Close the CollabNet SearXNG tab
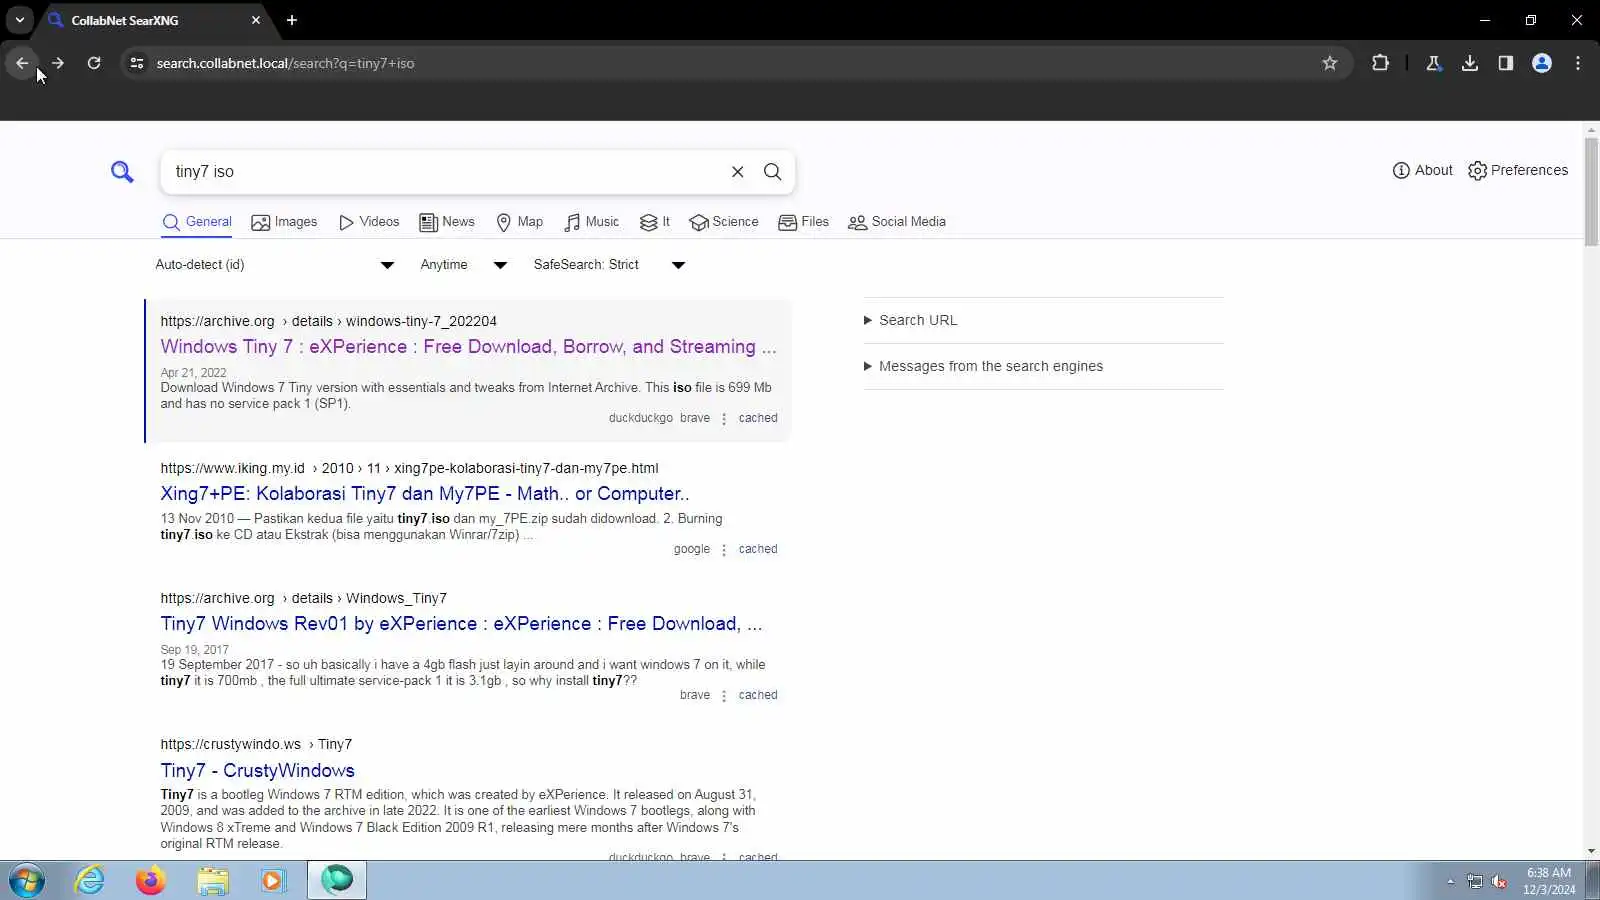The width and height of the screenshot is (1600, 900). click(x=256, y=20)
